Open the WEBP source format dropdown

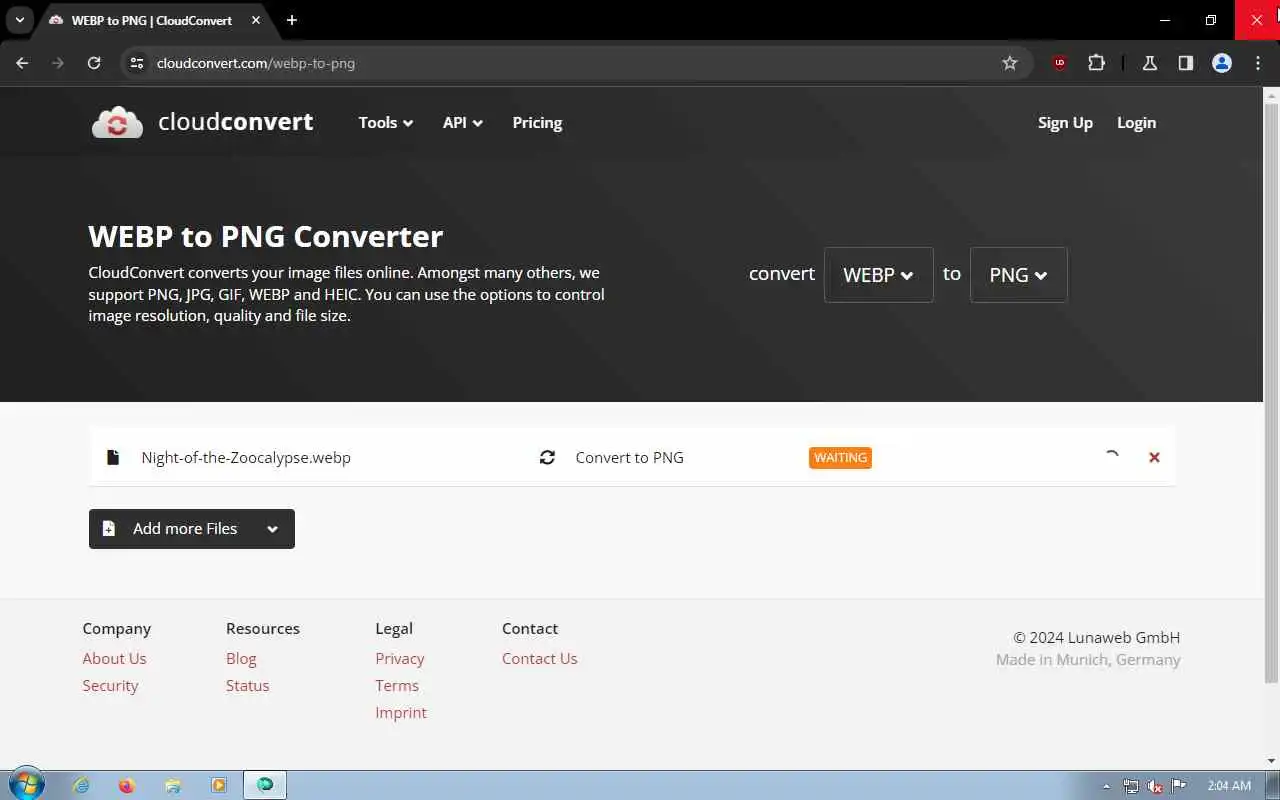coord(879,275)
